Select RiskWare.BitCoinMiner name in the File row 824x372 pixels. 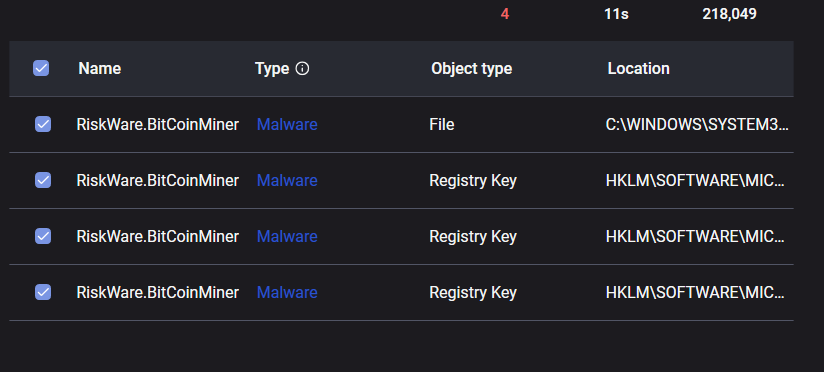pyautogui.click(x=158, y=125)
